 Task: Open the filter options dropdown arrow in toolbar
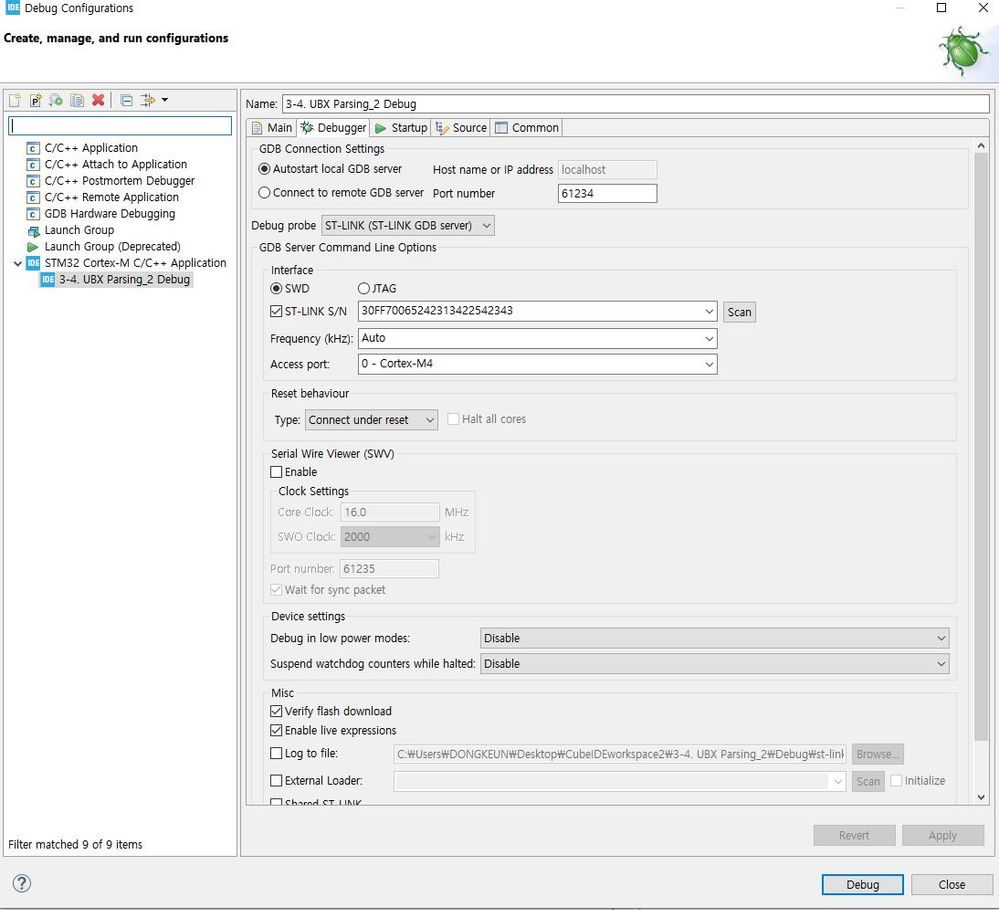click(x=165, y=100)
